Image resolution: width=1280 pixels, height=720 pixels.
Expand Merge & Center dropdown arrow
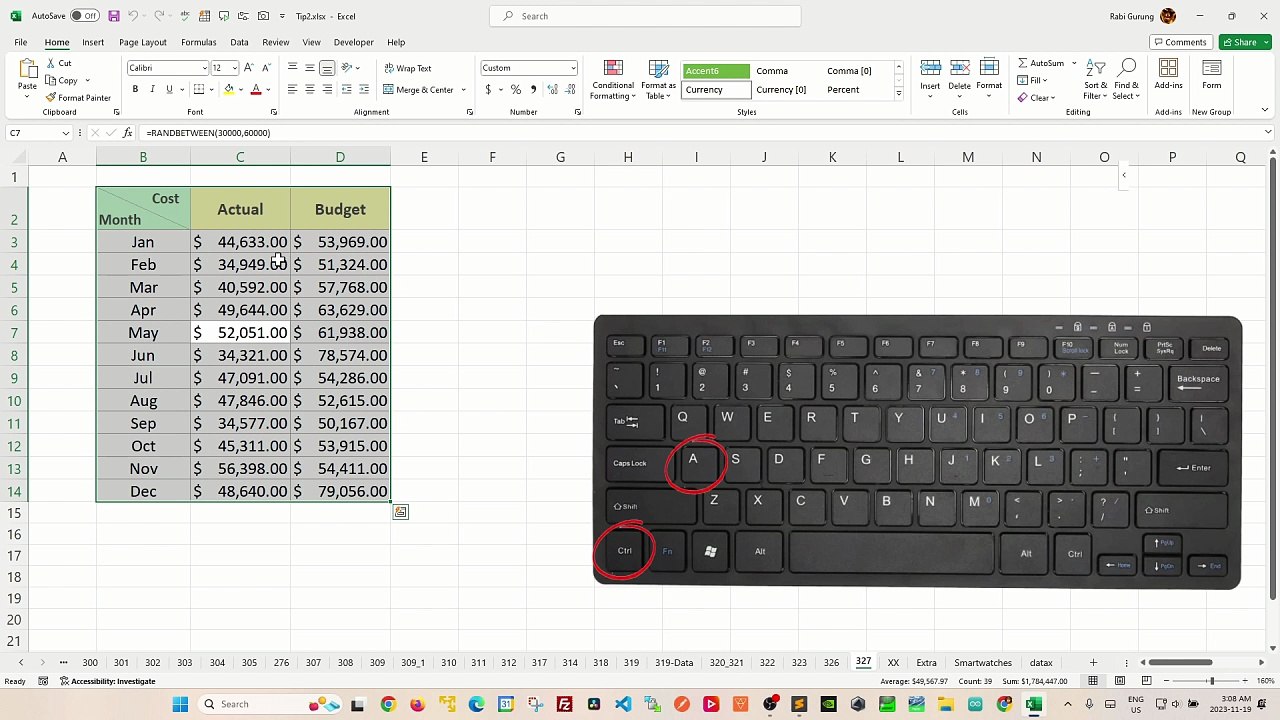pos(462,90)
